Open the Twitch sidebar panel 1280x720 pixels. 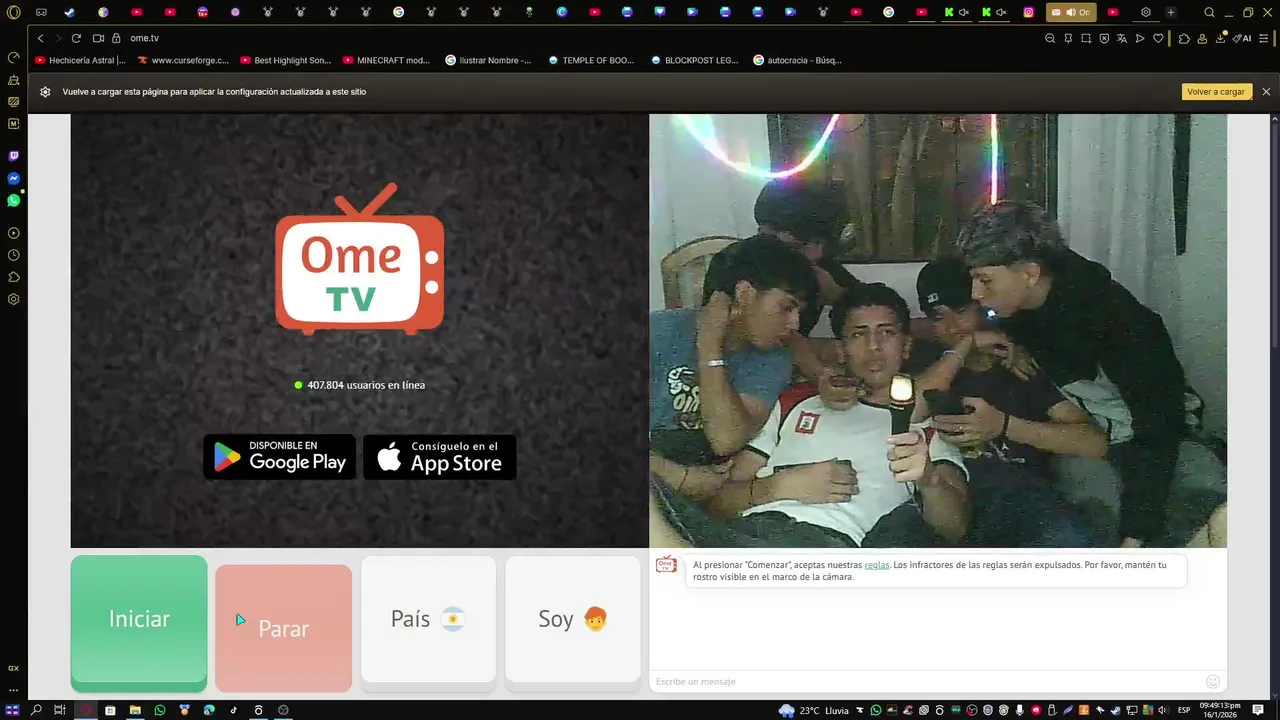tap(13, 156)
